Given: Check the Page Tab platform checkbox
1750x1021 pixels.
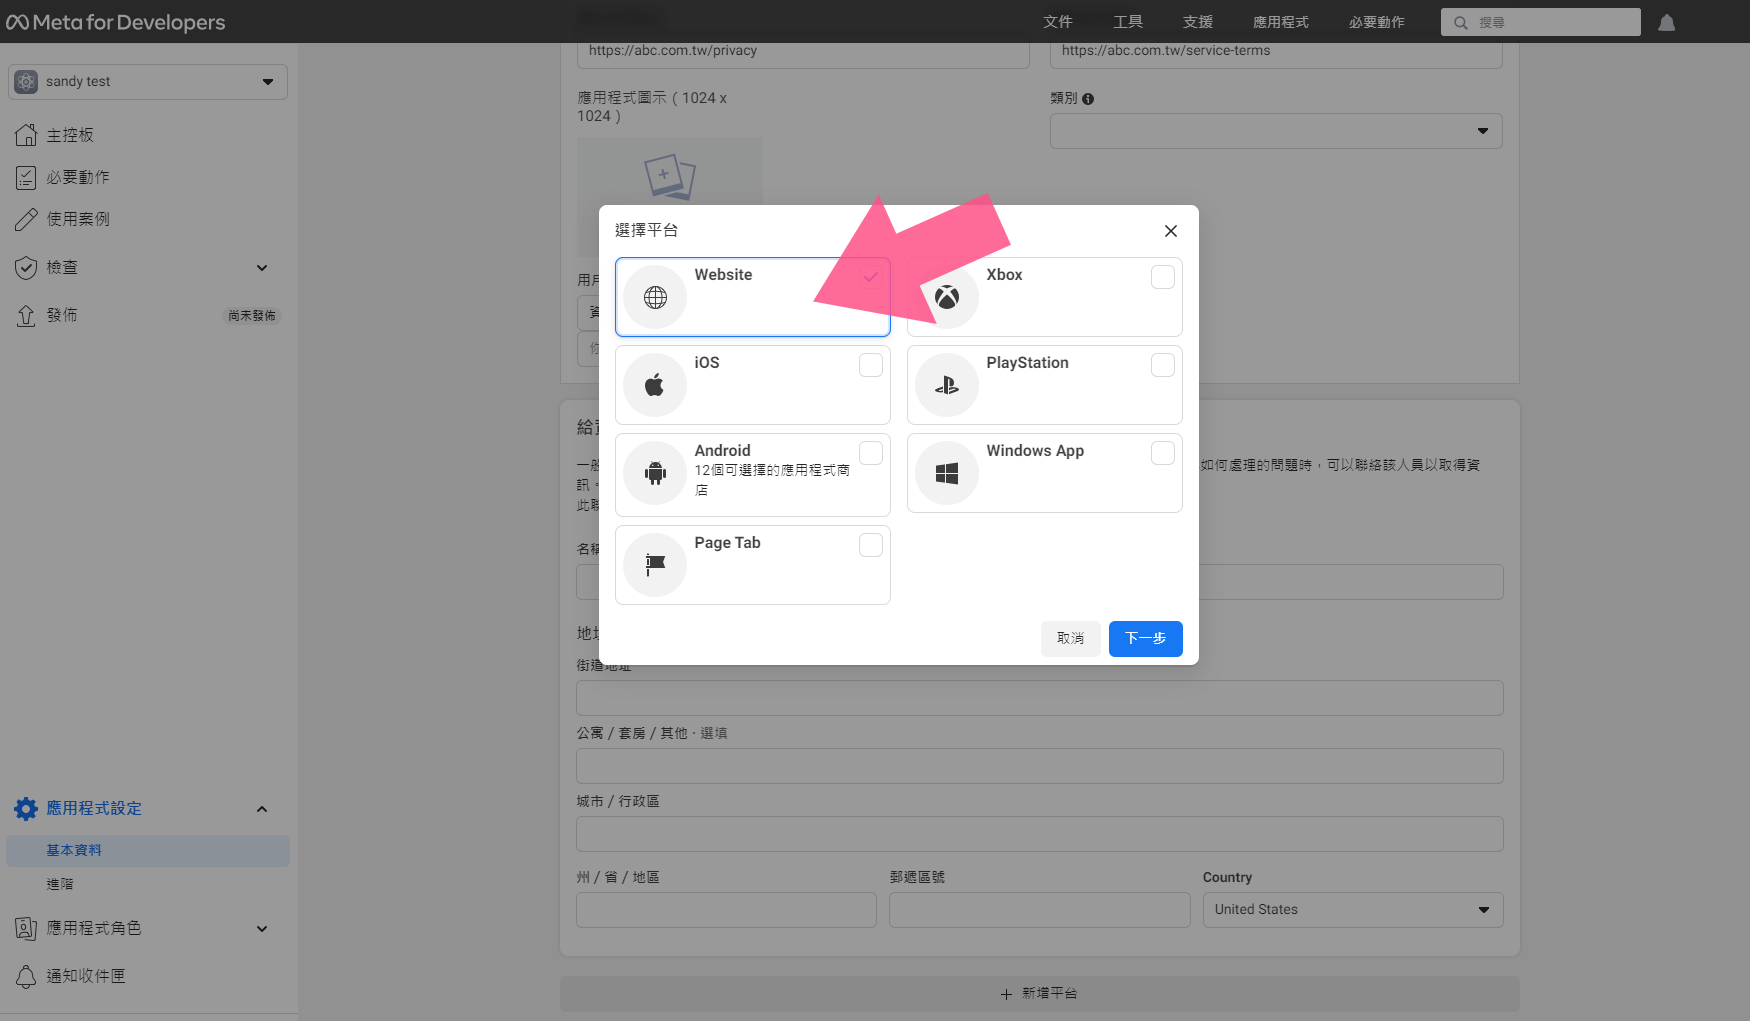Looking at the screenshot, I should tap(871, 545).
